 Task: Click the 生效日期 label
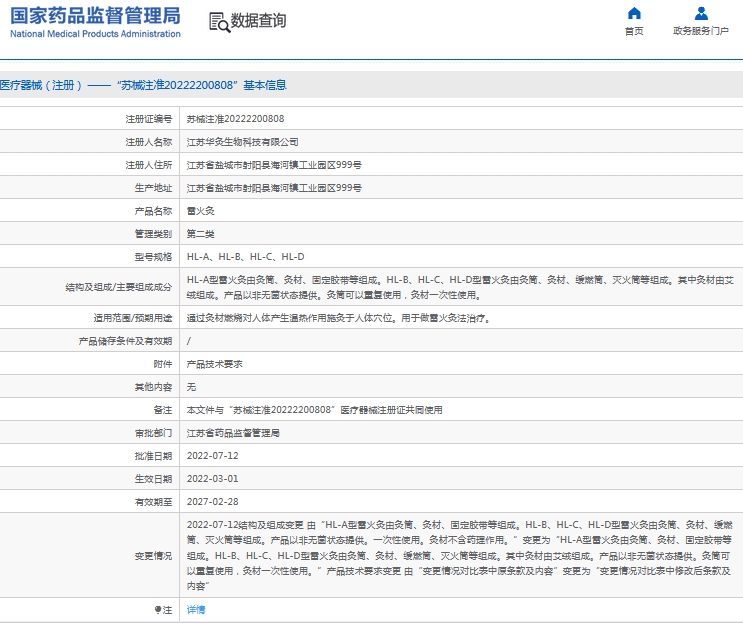(x=154, y=479)
